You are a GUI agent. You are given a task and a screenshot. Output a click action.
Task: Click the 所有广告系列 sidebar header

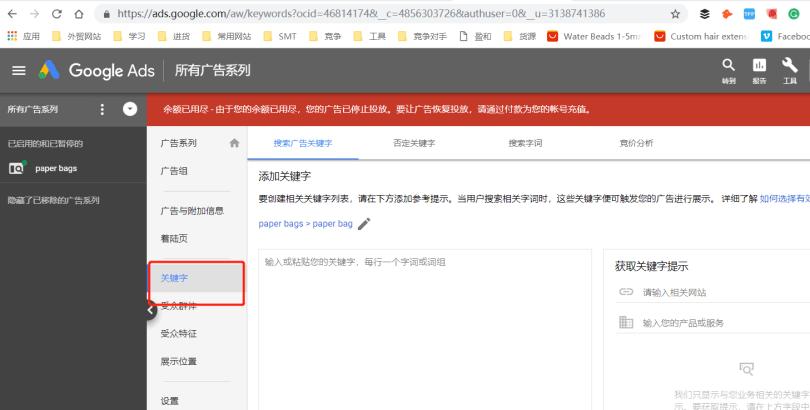(33, 109)
